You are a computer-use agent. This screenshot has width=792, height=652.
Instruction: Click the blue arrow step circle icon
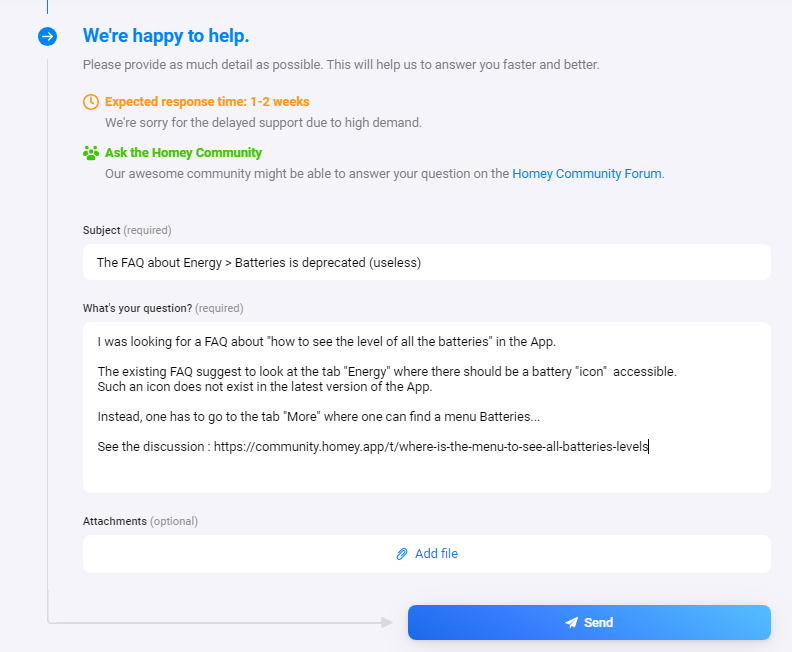click(48, 37)
